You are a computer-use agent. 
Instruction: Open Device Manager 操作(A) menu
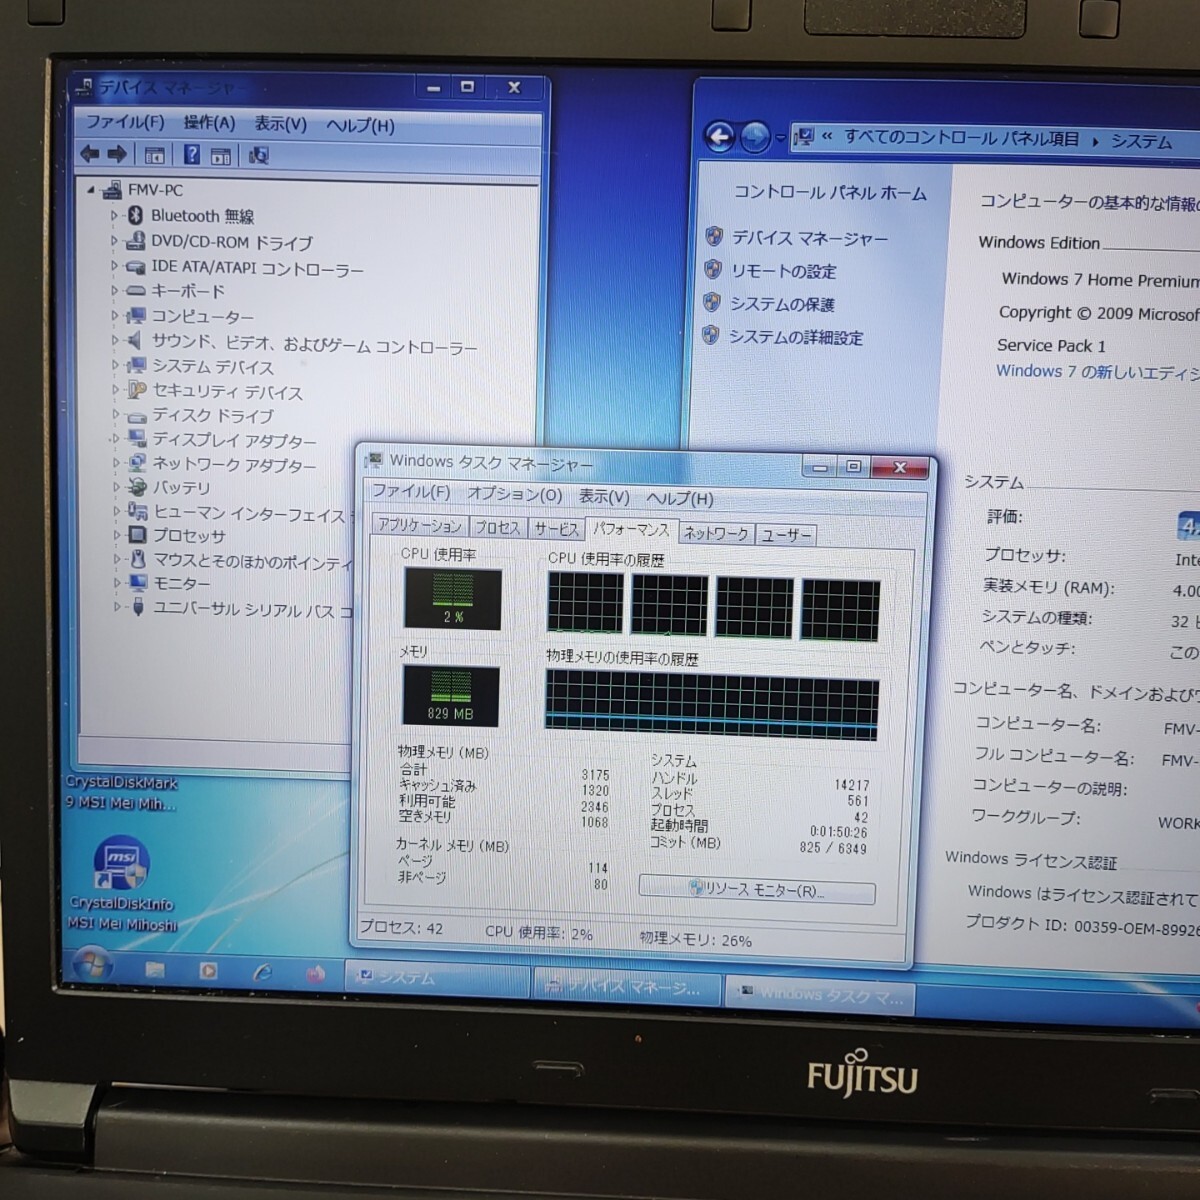(209, 122)
